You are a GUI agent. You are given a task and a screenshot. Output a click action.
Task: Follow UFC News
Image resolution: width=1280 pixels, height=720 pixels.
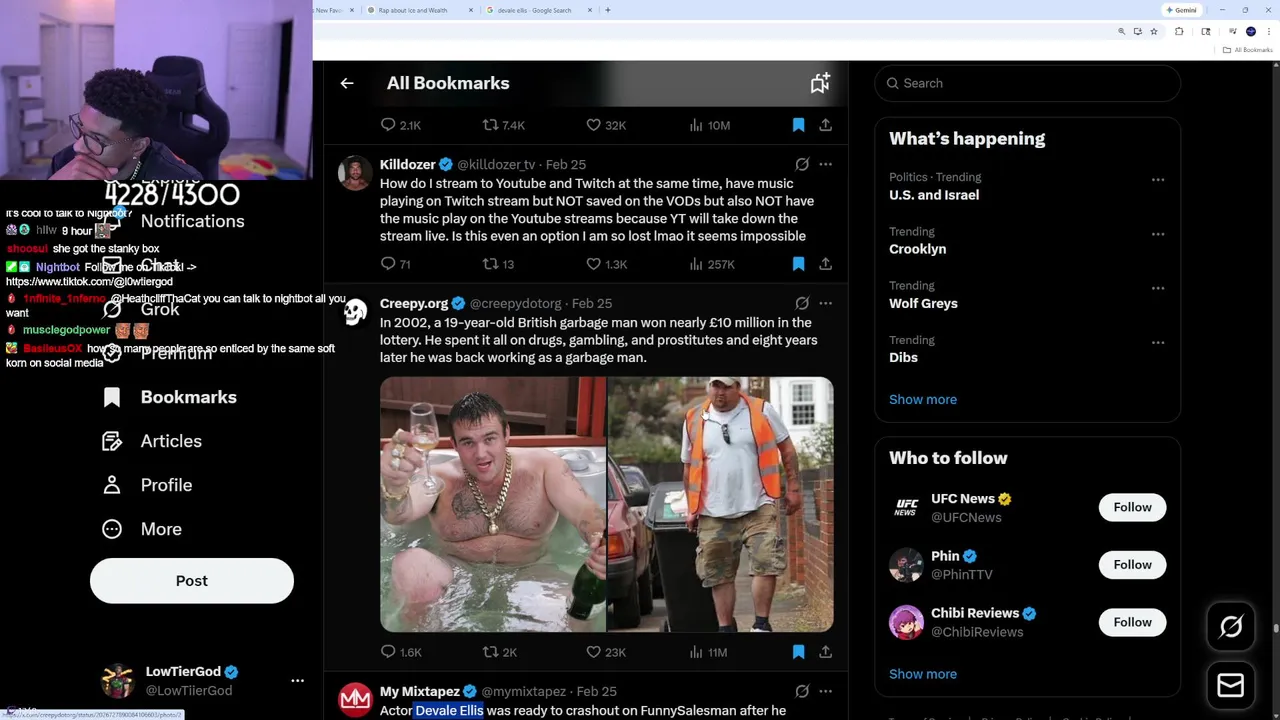coord(1133,507)
